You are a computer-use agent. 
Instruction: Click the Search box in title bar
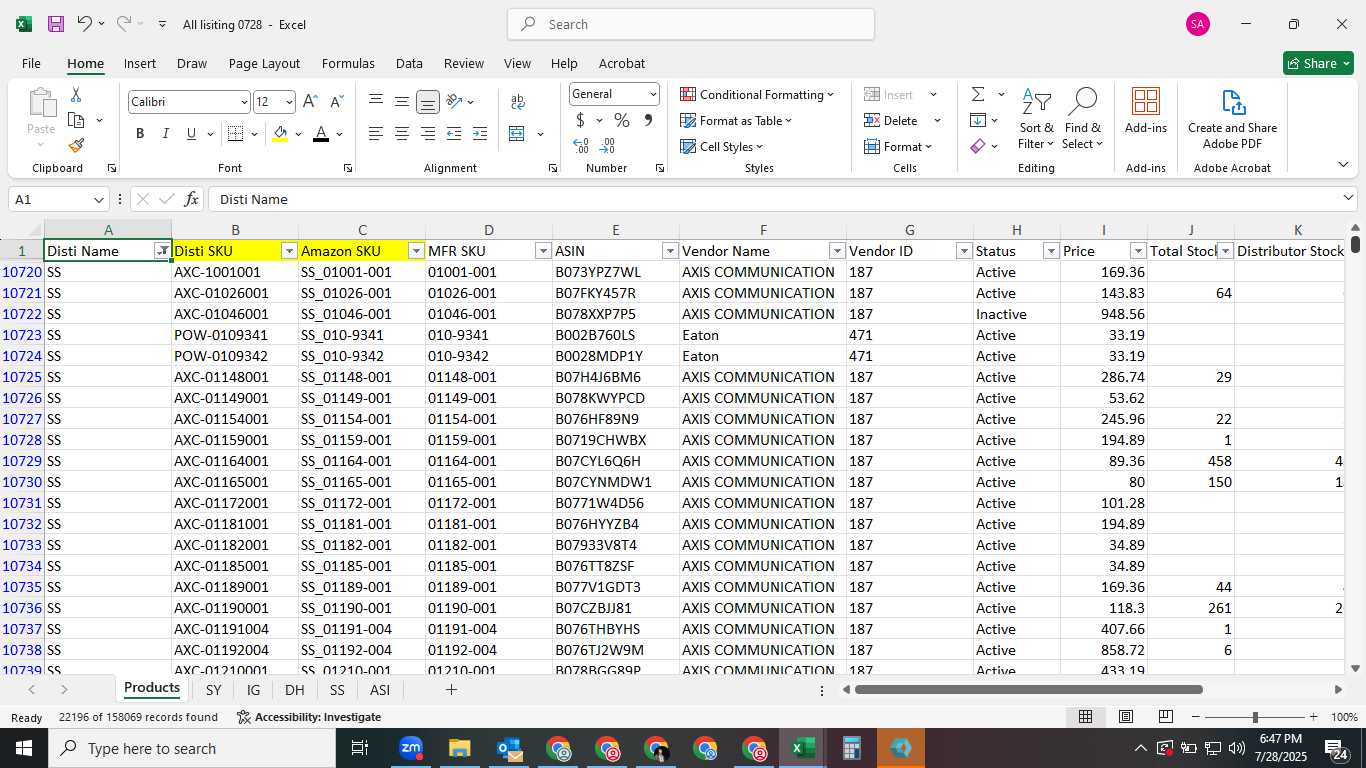(x=691, y=24)
